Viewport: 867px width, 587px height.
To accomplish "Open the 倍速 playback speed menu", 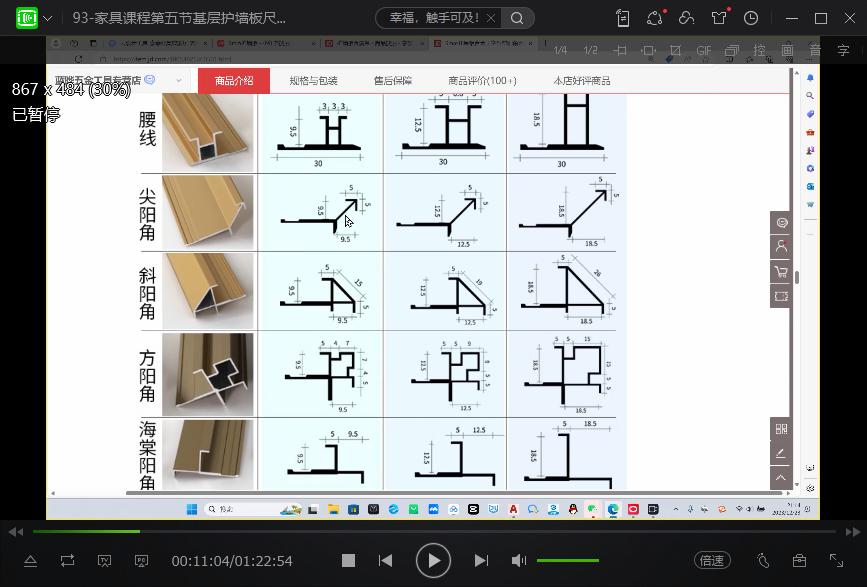I will point(712,561).
